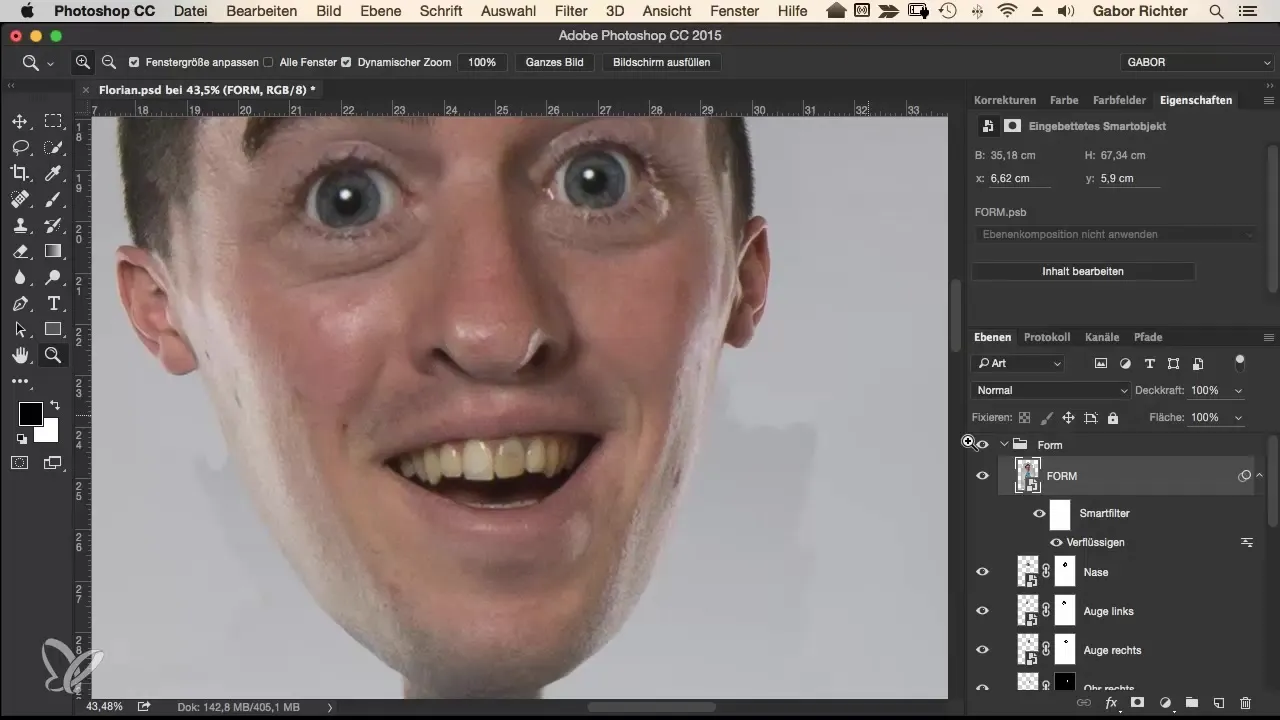Toggle Fenstergröße anpassen checkbox
1280x720 pixels.
(x=135, y=62)
